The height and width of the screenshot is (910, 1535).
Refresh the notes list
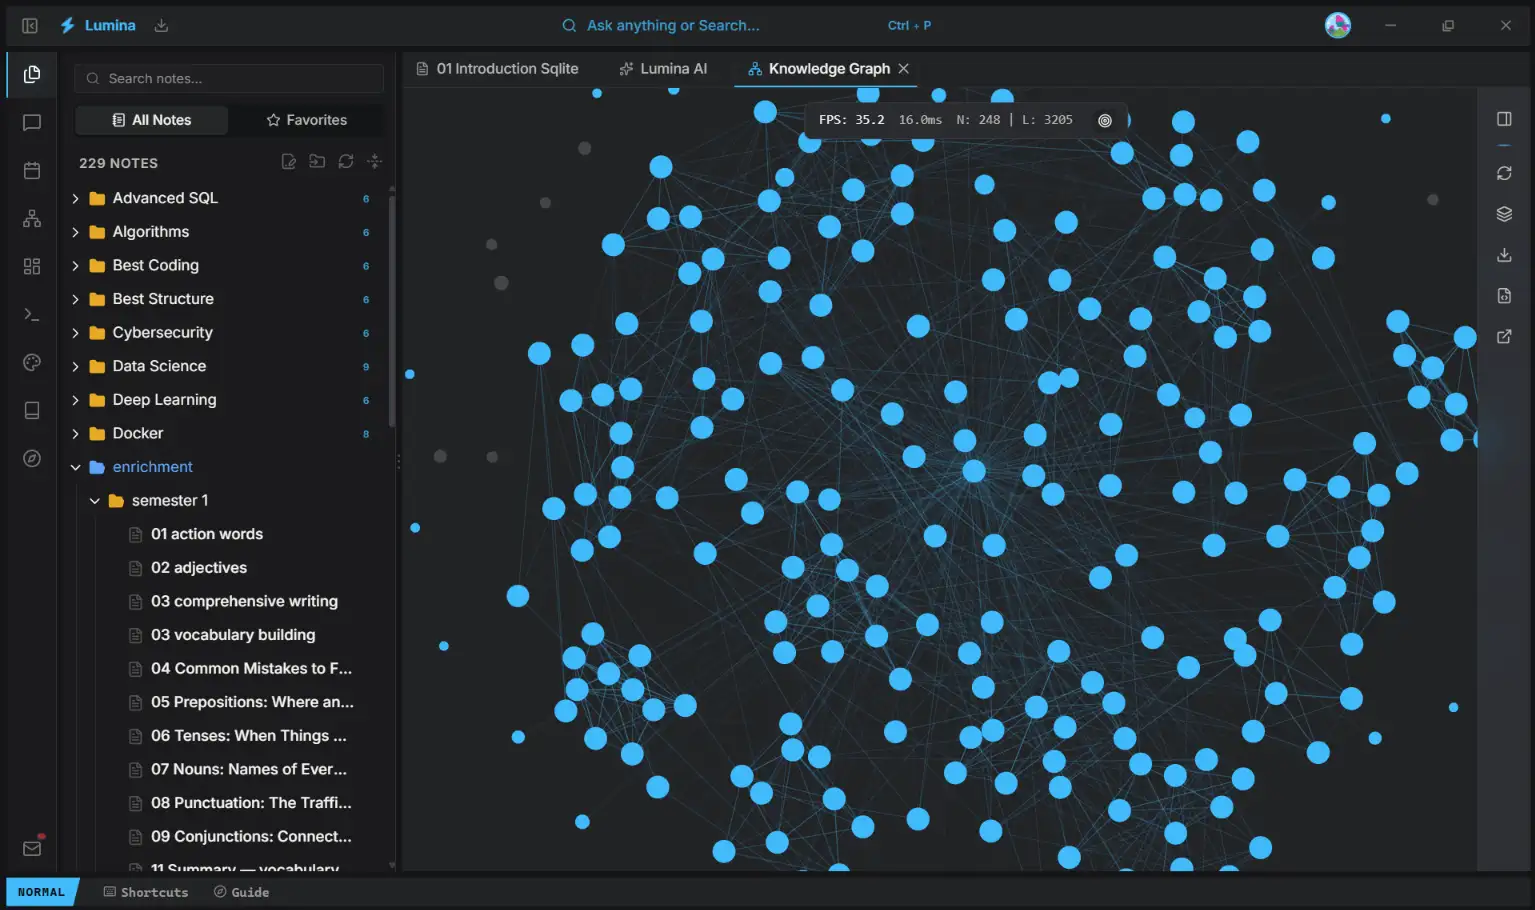346,162
